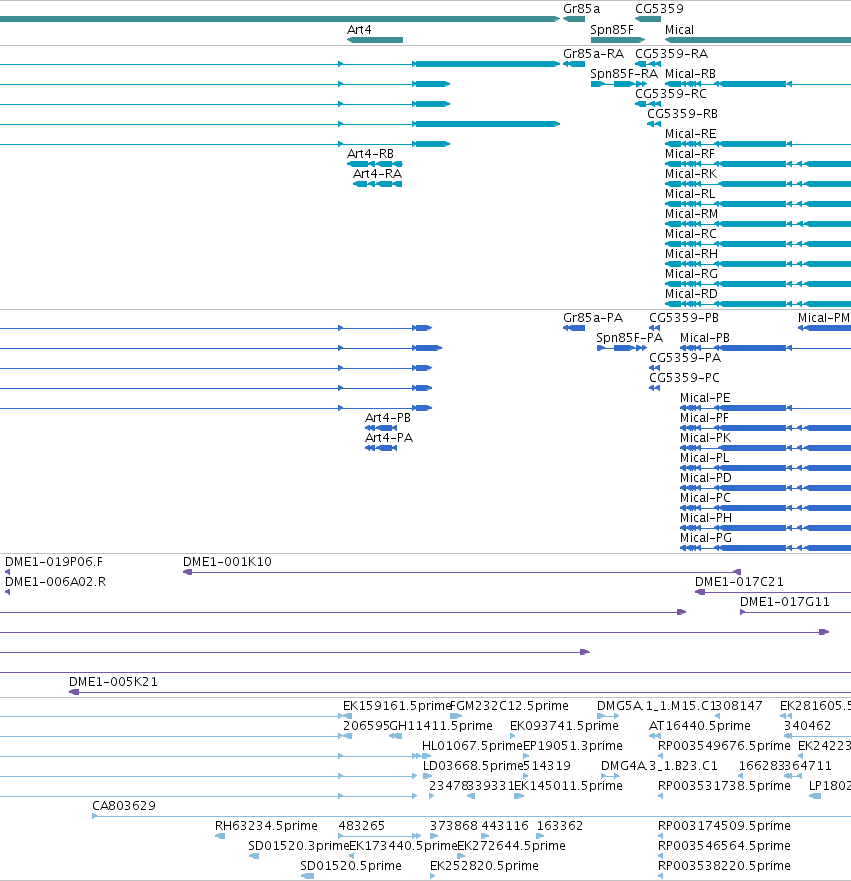
Task: Select EST DMG4A.3_1.B23.C1
Action: 659,766
